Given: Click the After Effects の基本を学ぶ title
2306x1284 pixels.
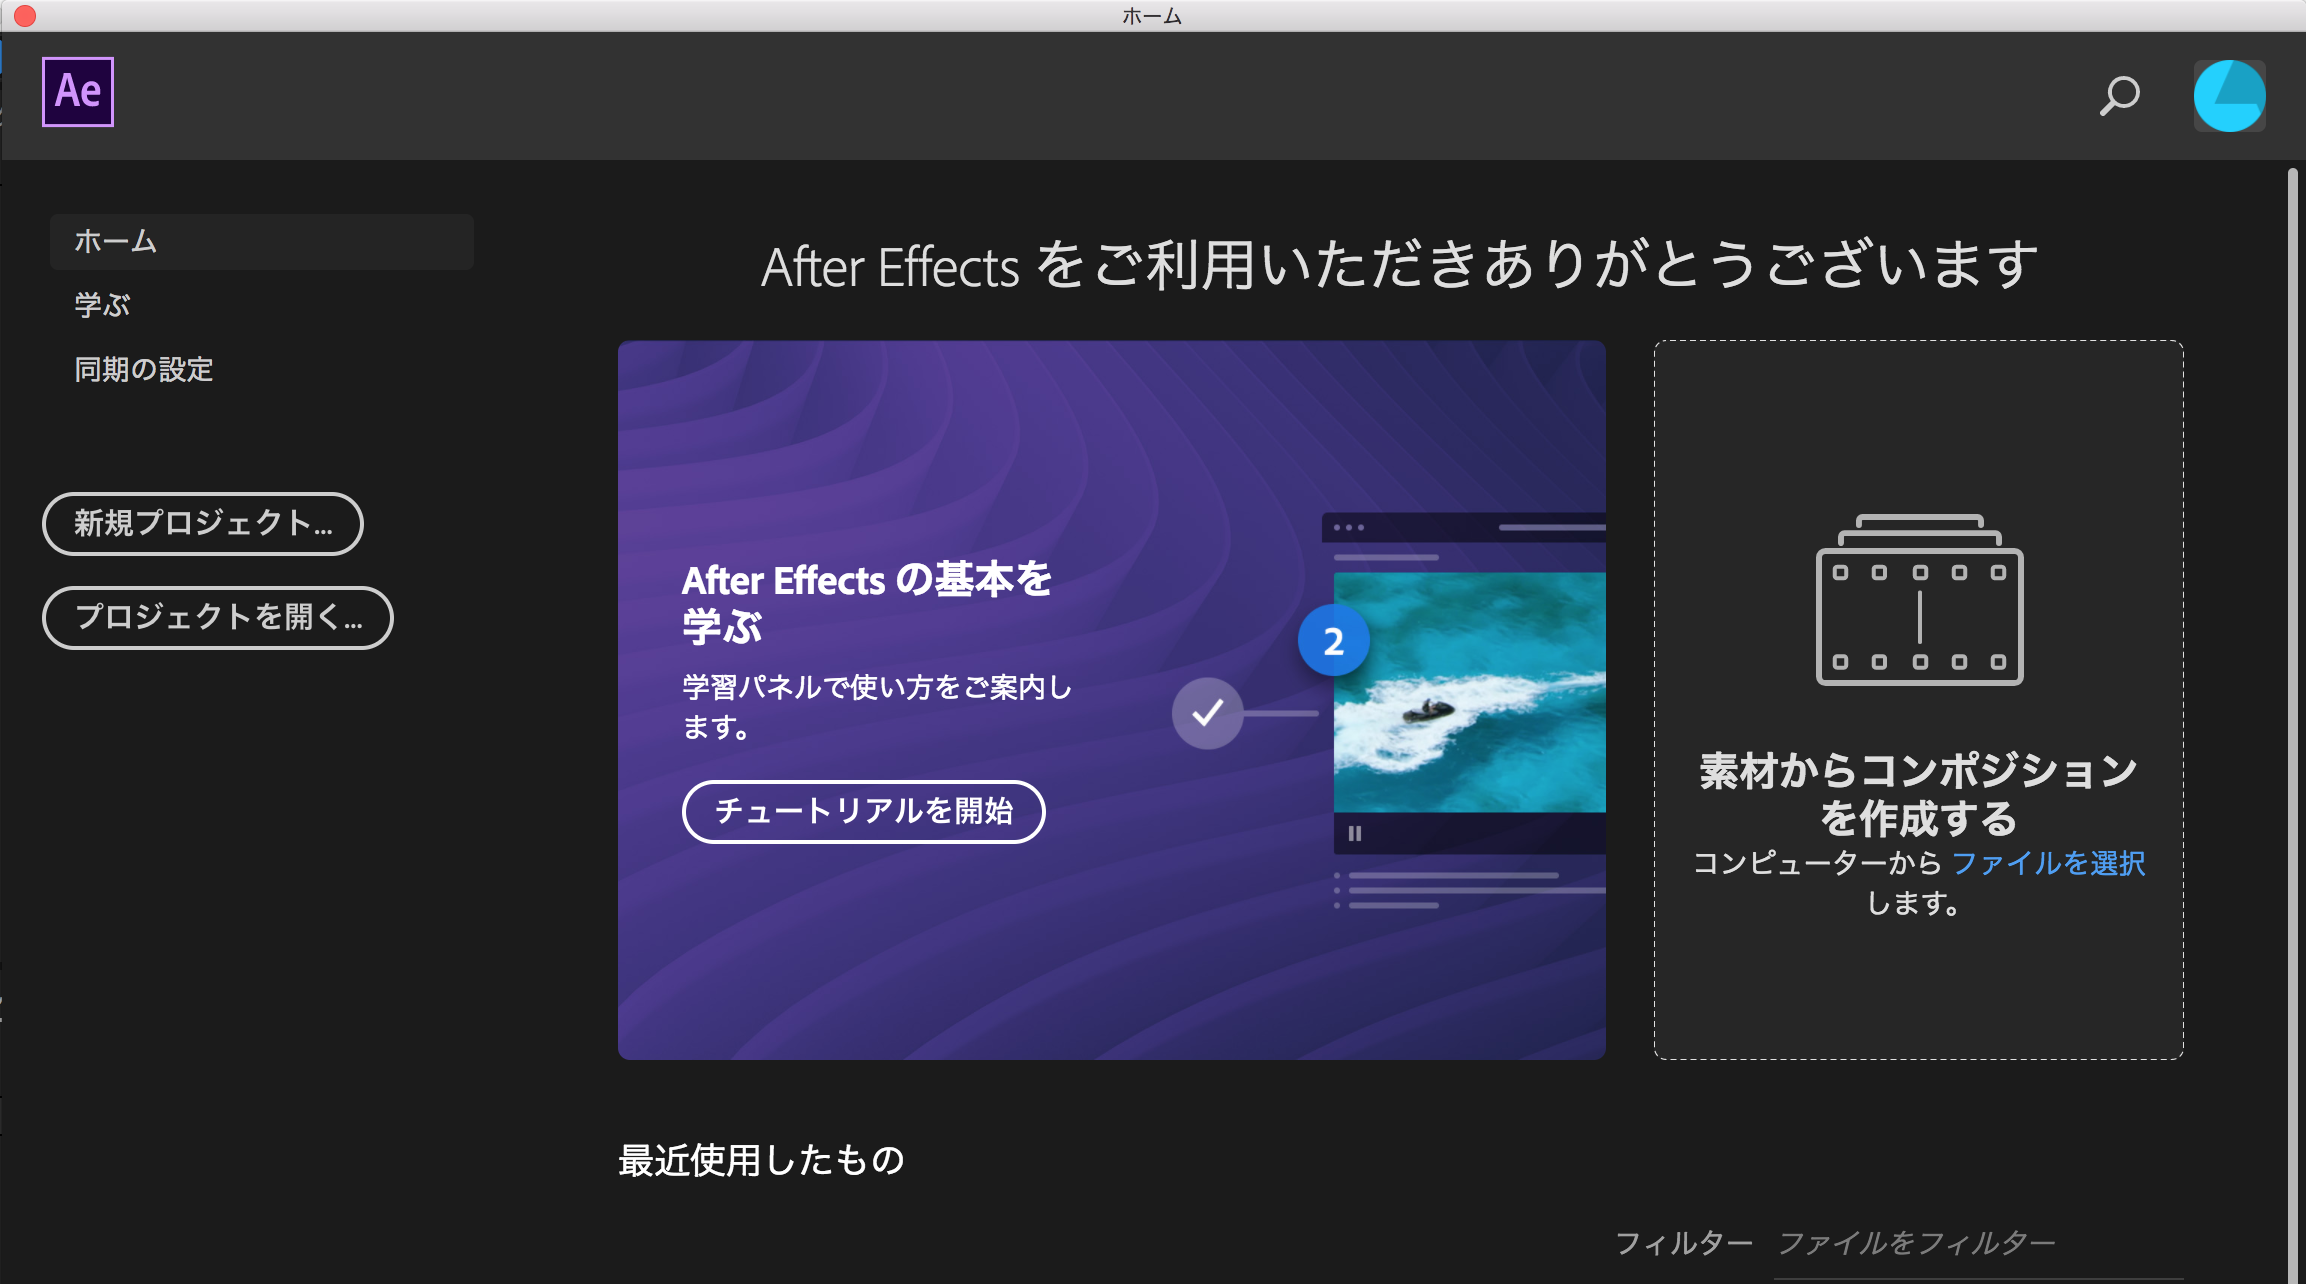Looking at the screenshot, I should click(x=867, y=603).
